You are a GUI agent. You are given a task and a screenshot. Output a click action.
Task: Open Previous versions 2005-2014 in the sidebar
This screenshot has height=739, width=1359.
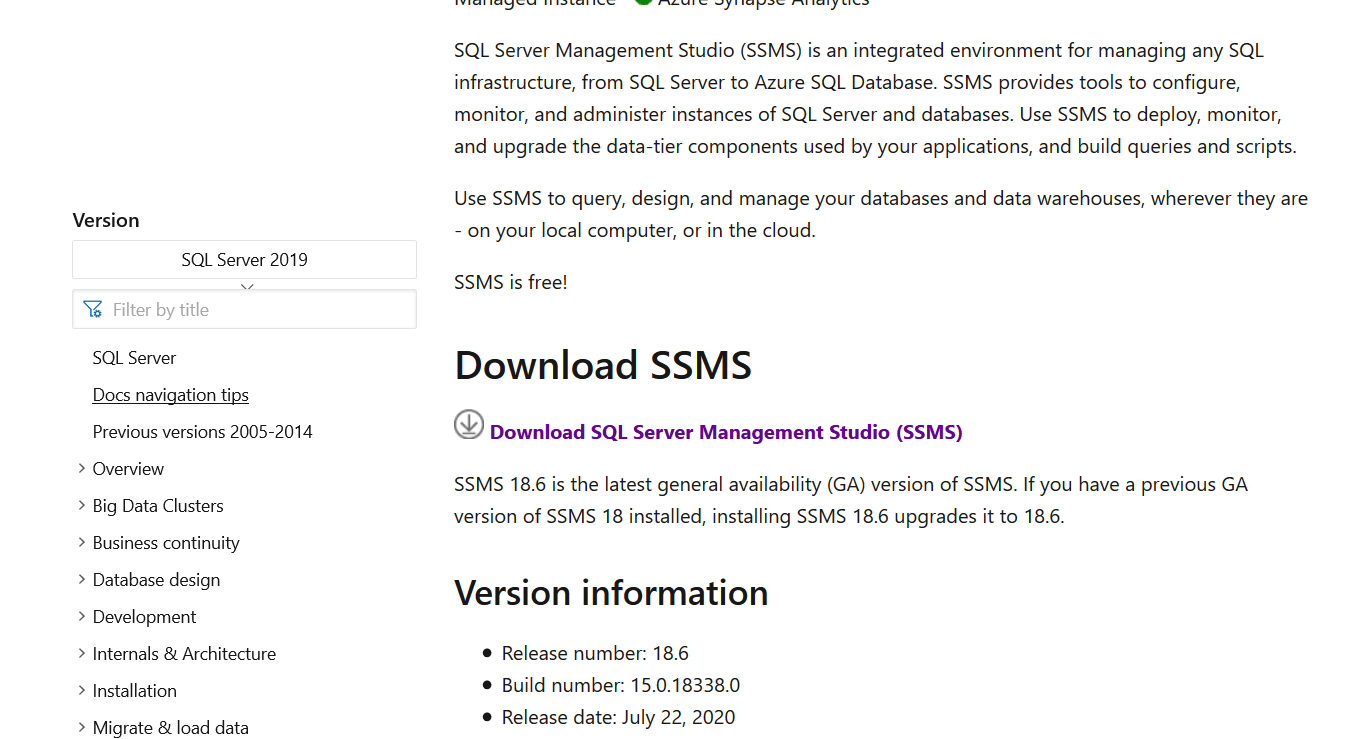(x=203, y=432)
